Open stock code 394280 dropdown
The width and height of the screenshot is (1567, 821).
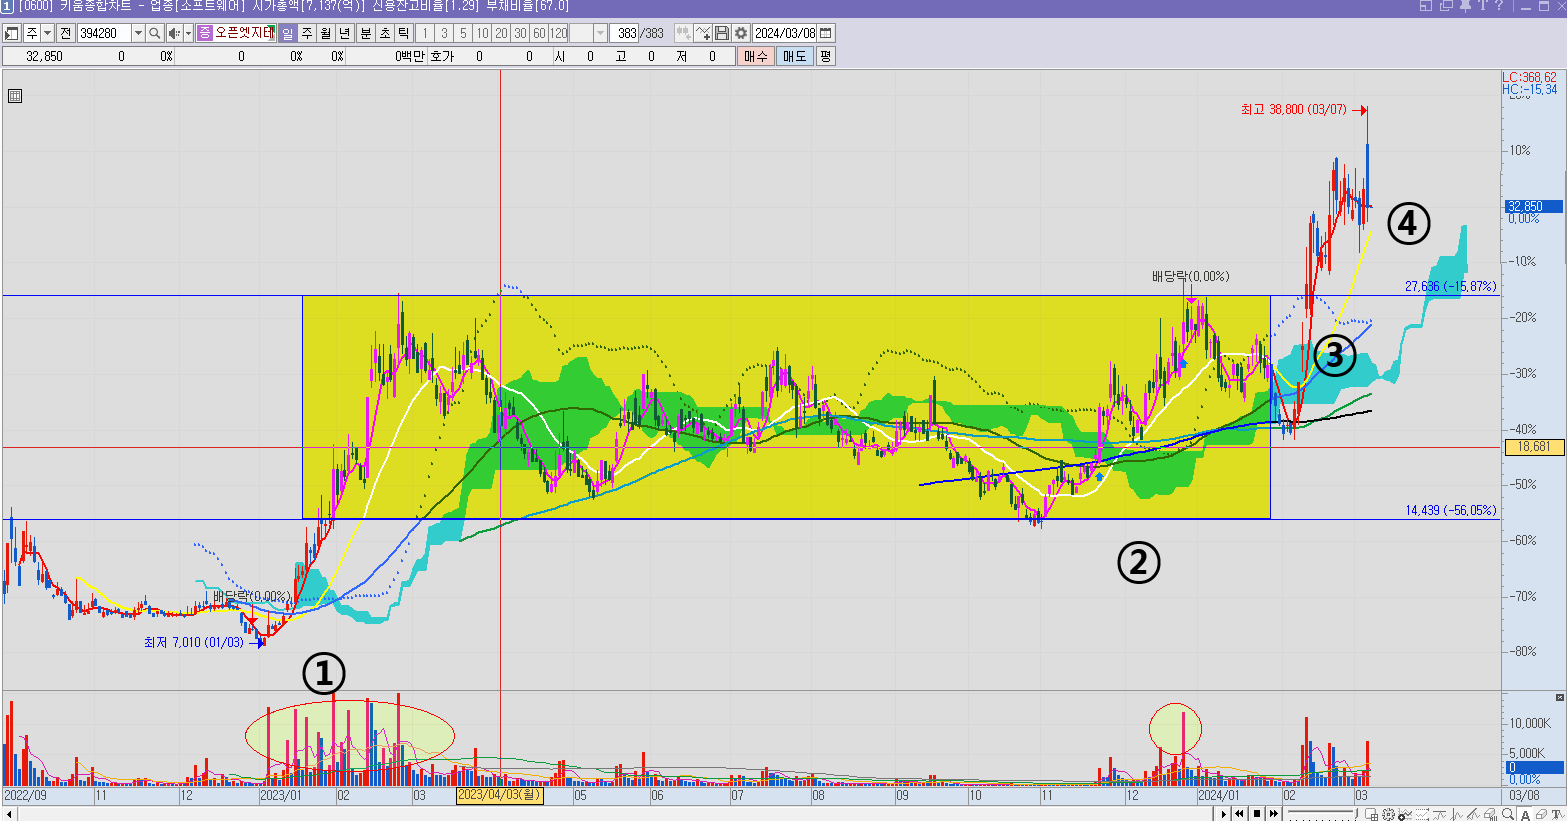pyautogui.click(x=138, y=33)
